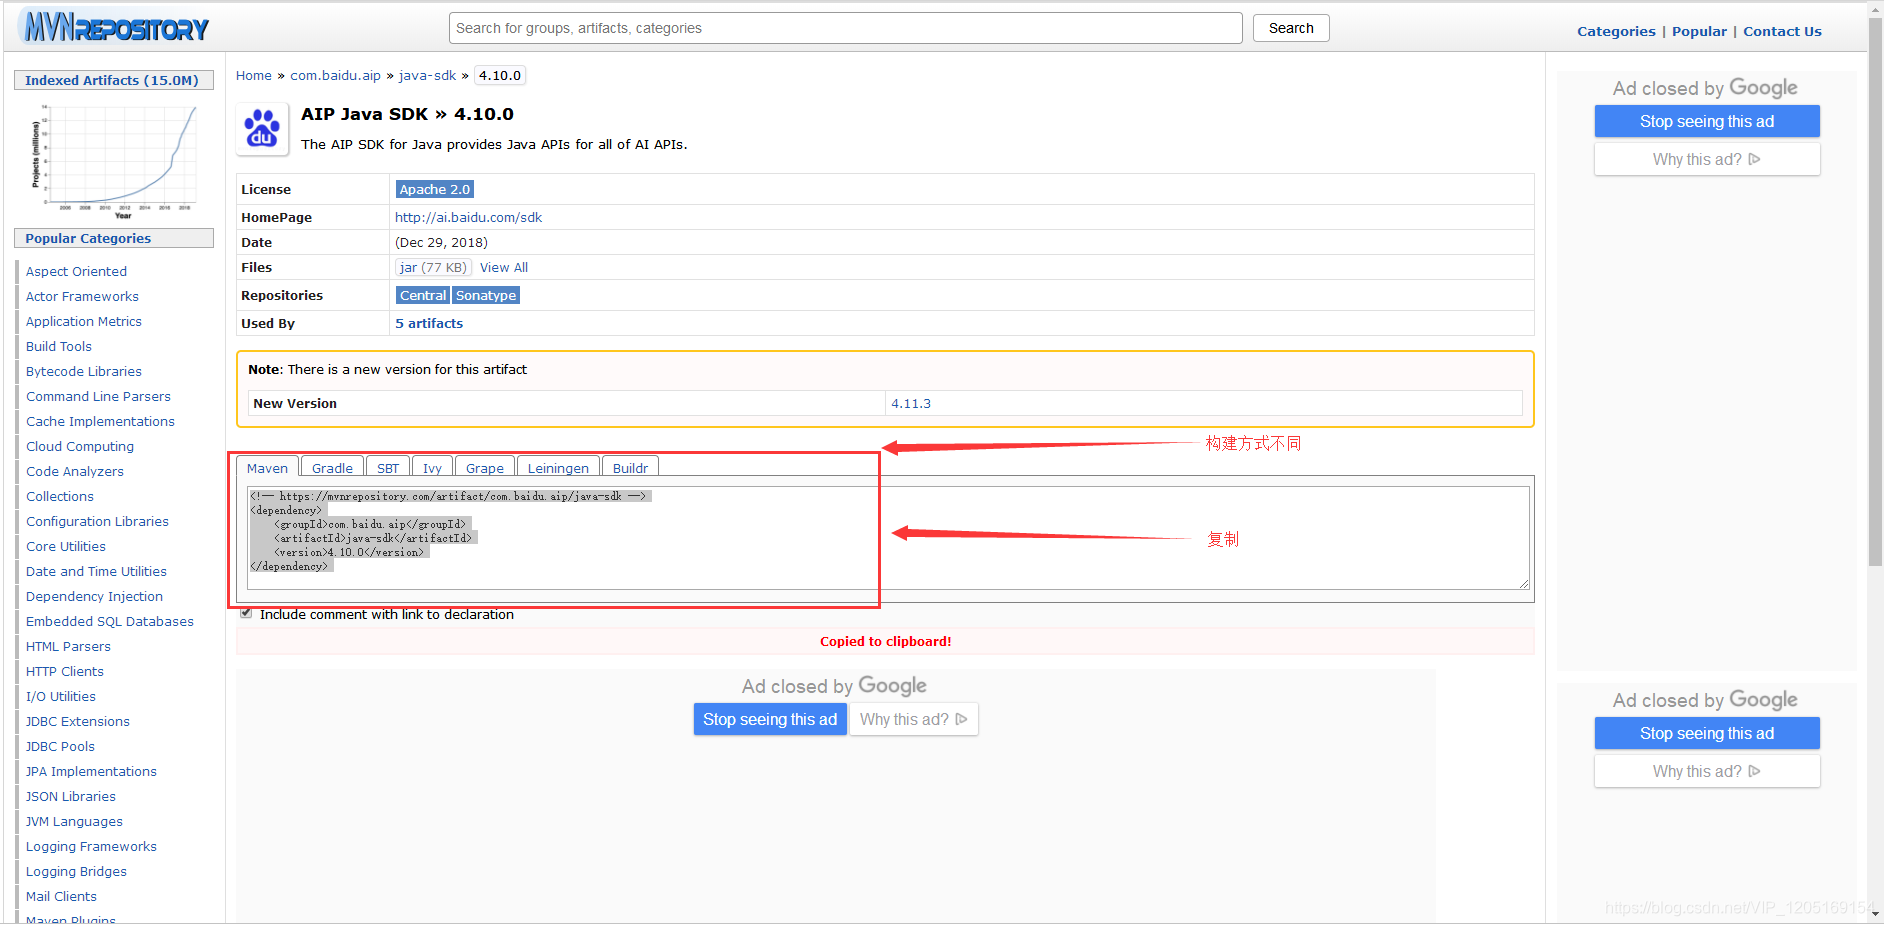Click Stop seeing this ad, bottom-right ad

[1707, 733]
